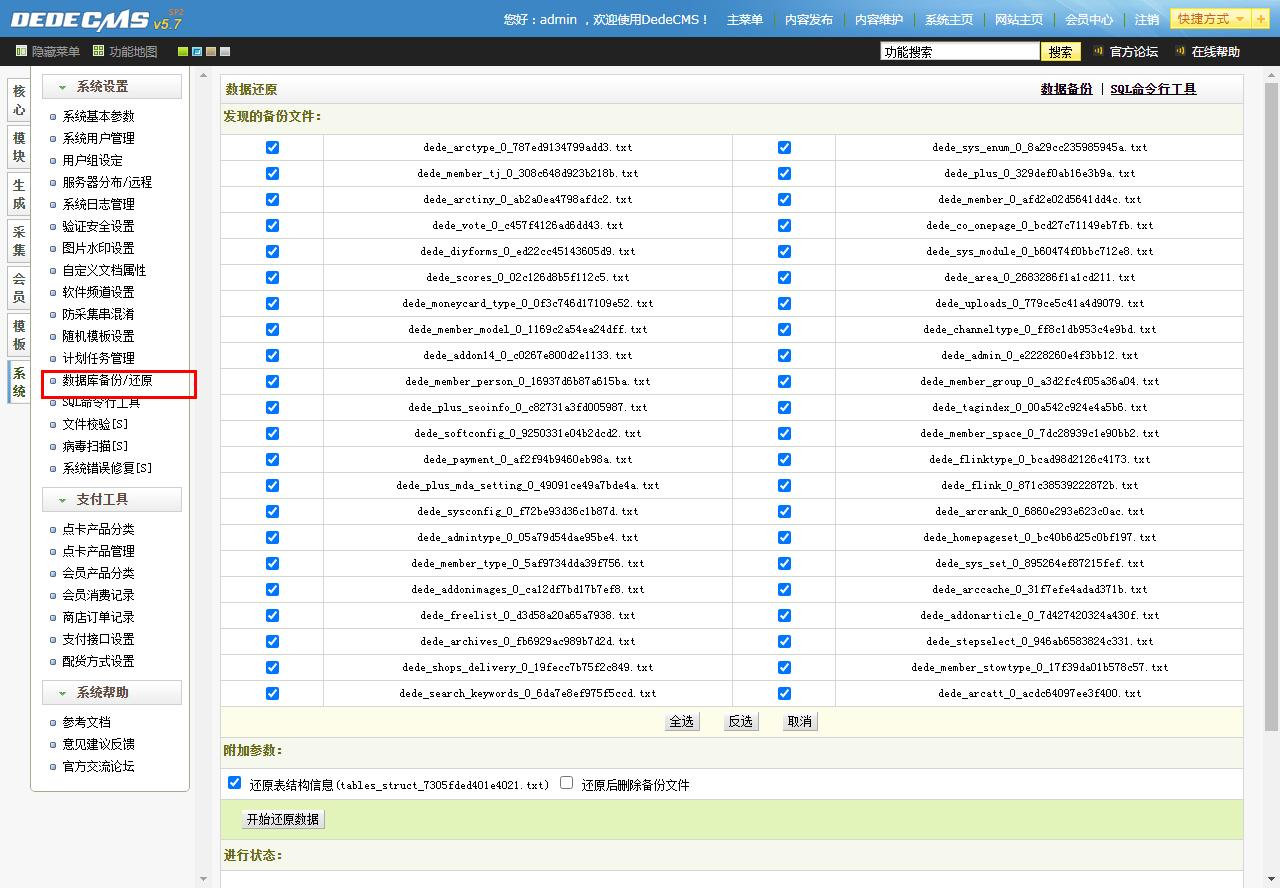Image resolution: width=1280 pixels, height=888 pixels.
Task: Click the 全选 select-all button
Action: [x=681, y=721]
